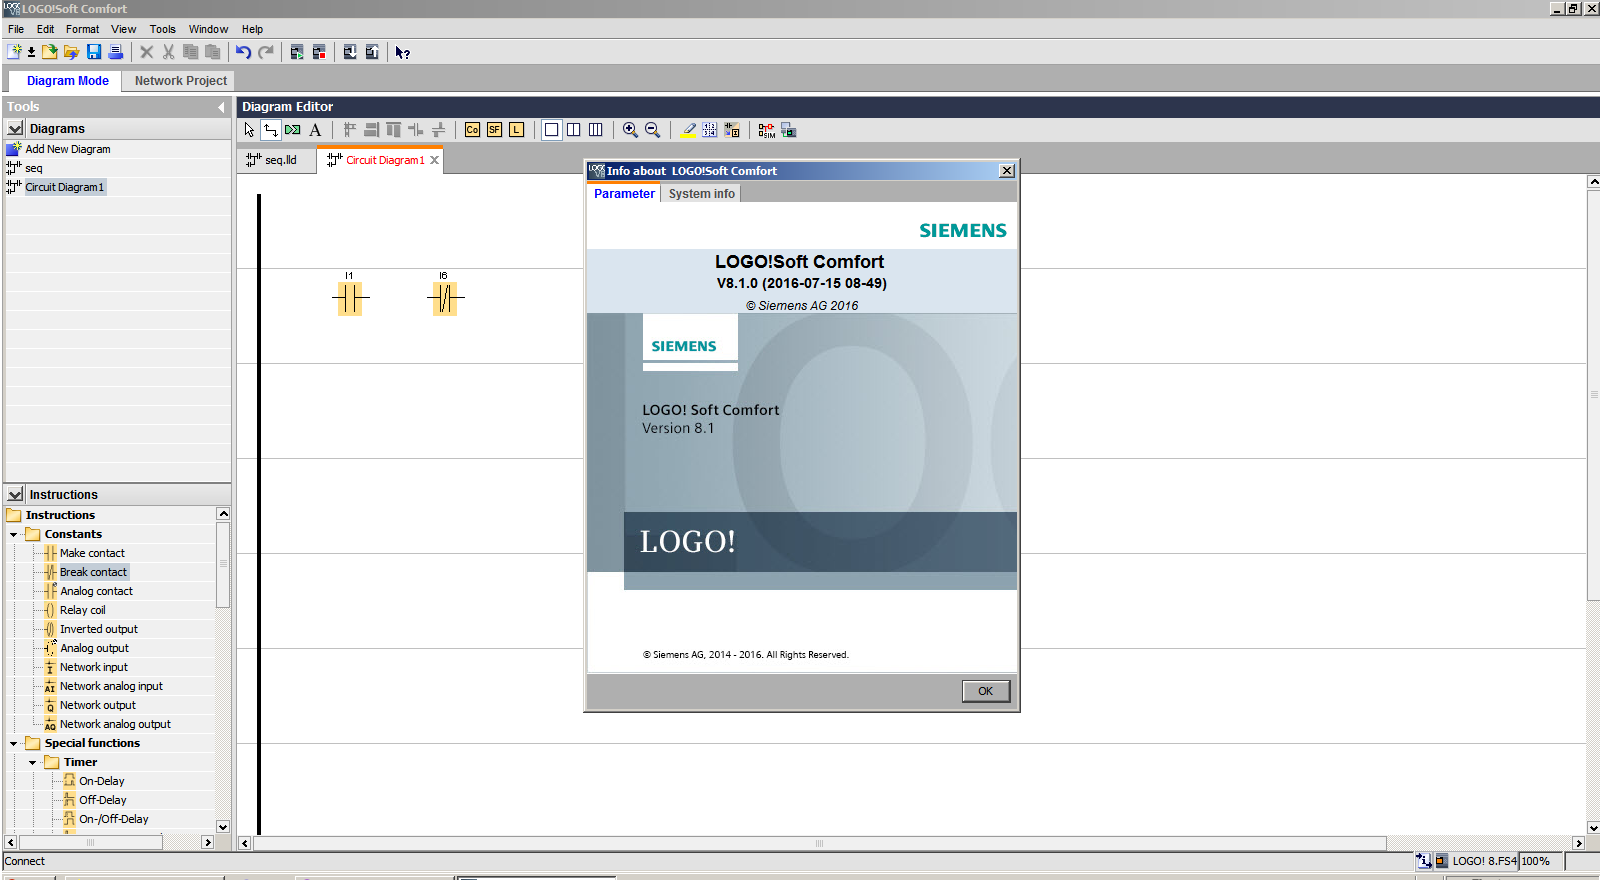Viewport: 1600px width, 880px height.
Task: Collapse the Constants folder
Action: [x=13, y=534]
